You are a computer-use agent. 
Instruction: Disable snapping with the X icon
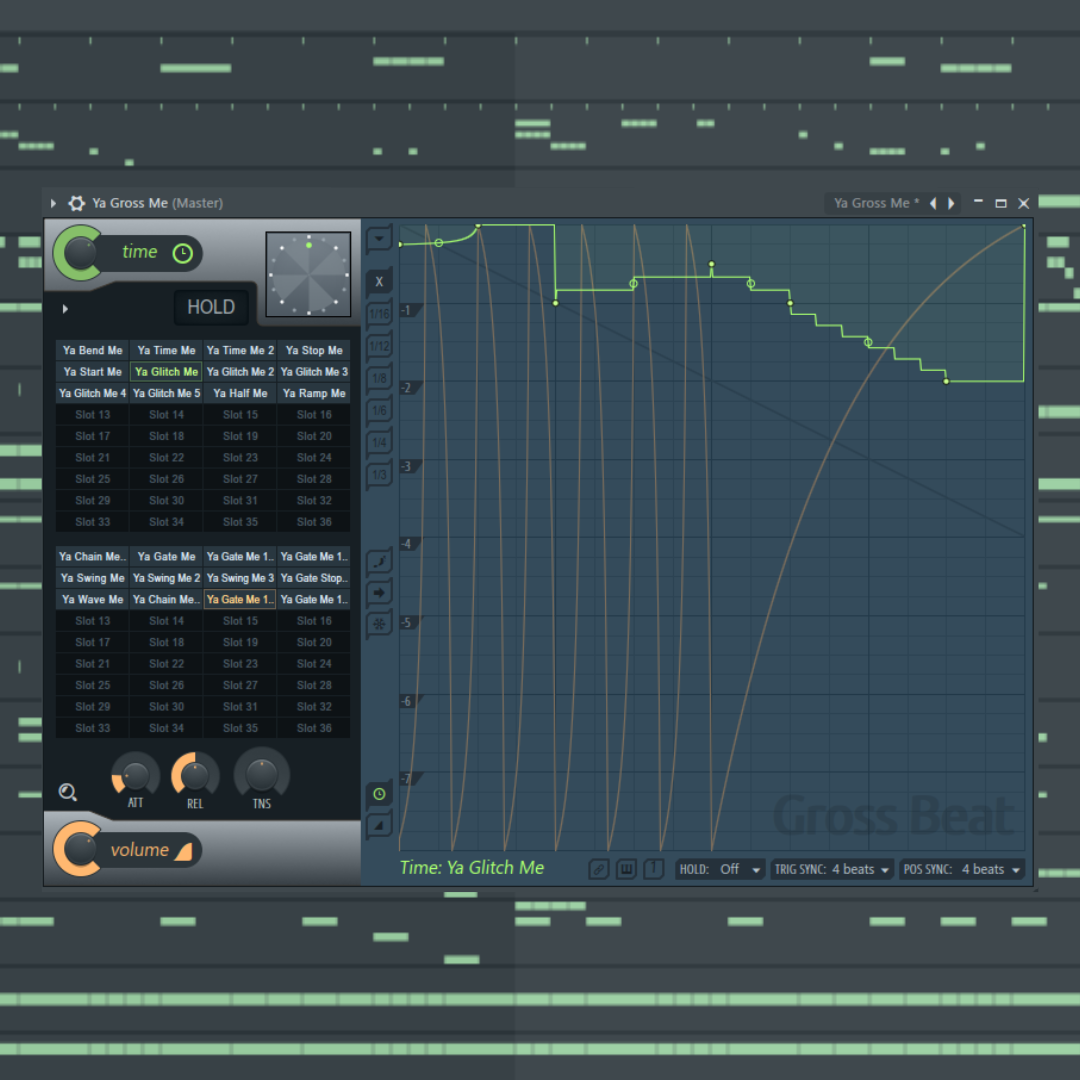(x=379, y=281)
